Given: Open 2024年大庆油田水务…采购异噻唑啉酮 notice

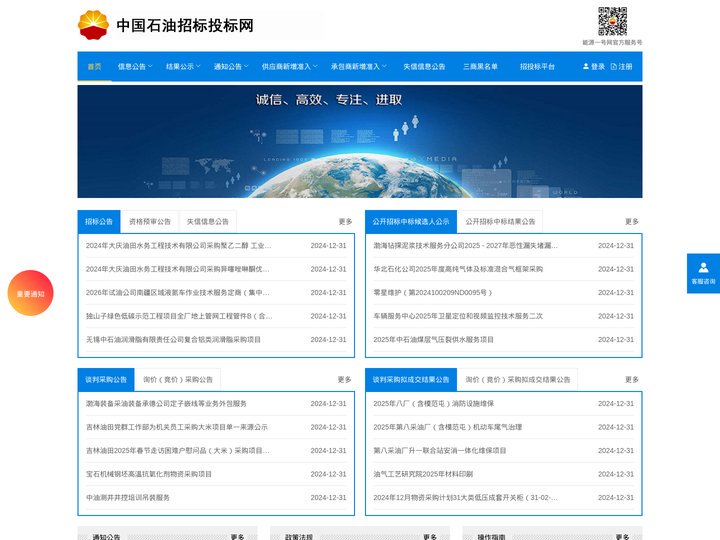Looking at the screenshot, I should [177, 269].
